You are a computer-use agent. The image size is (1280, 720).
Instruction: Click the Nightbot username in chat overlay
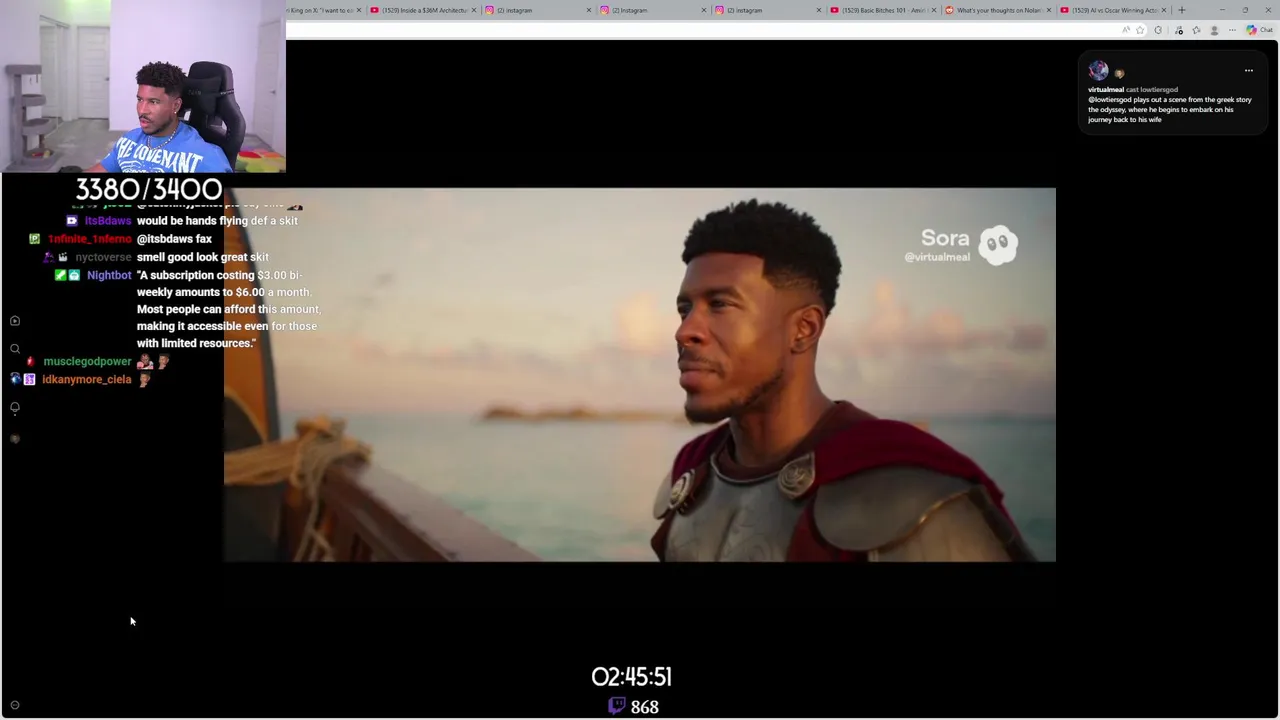[x=109, y=275]
